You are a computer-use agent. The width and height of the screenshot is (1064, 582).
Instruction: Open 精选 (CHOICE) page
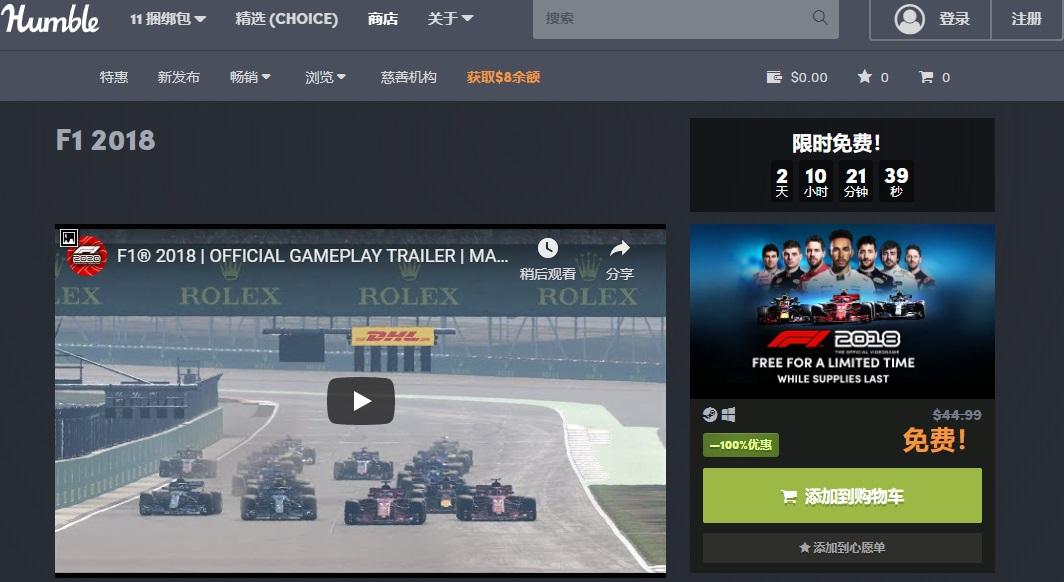286,19
